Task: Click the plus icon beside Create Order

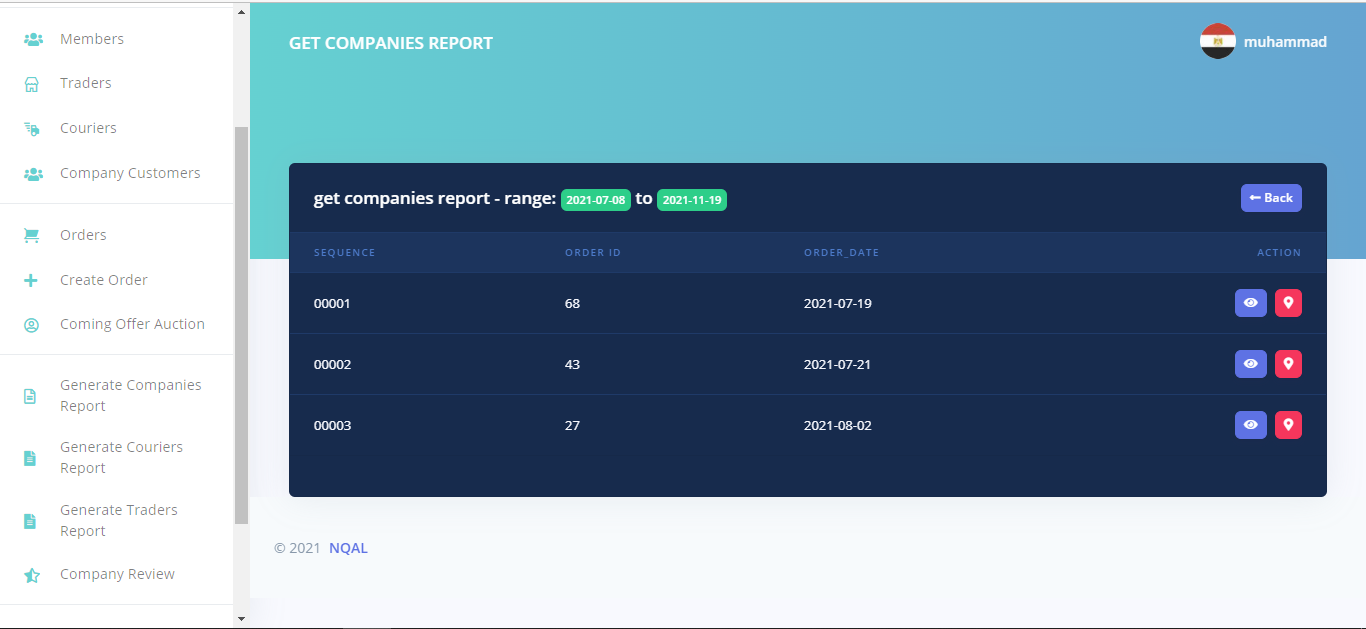Action: coord(31,281)
